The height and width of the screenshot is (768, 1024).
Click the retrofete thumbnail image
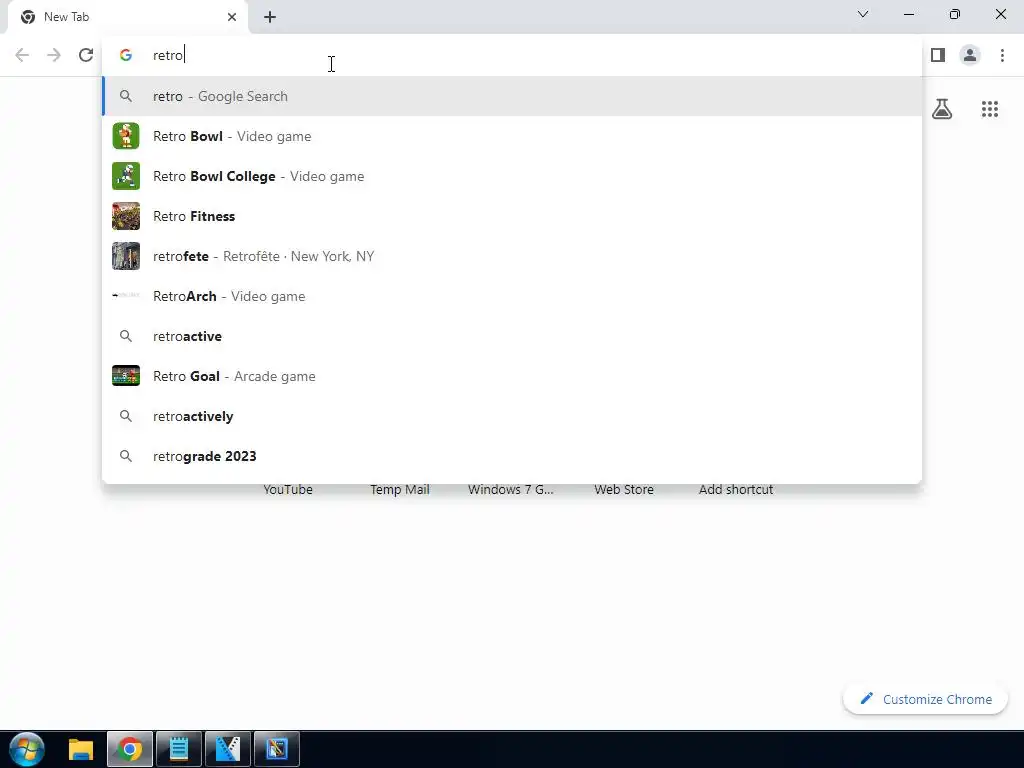point(126,256)
